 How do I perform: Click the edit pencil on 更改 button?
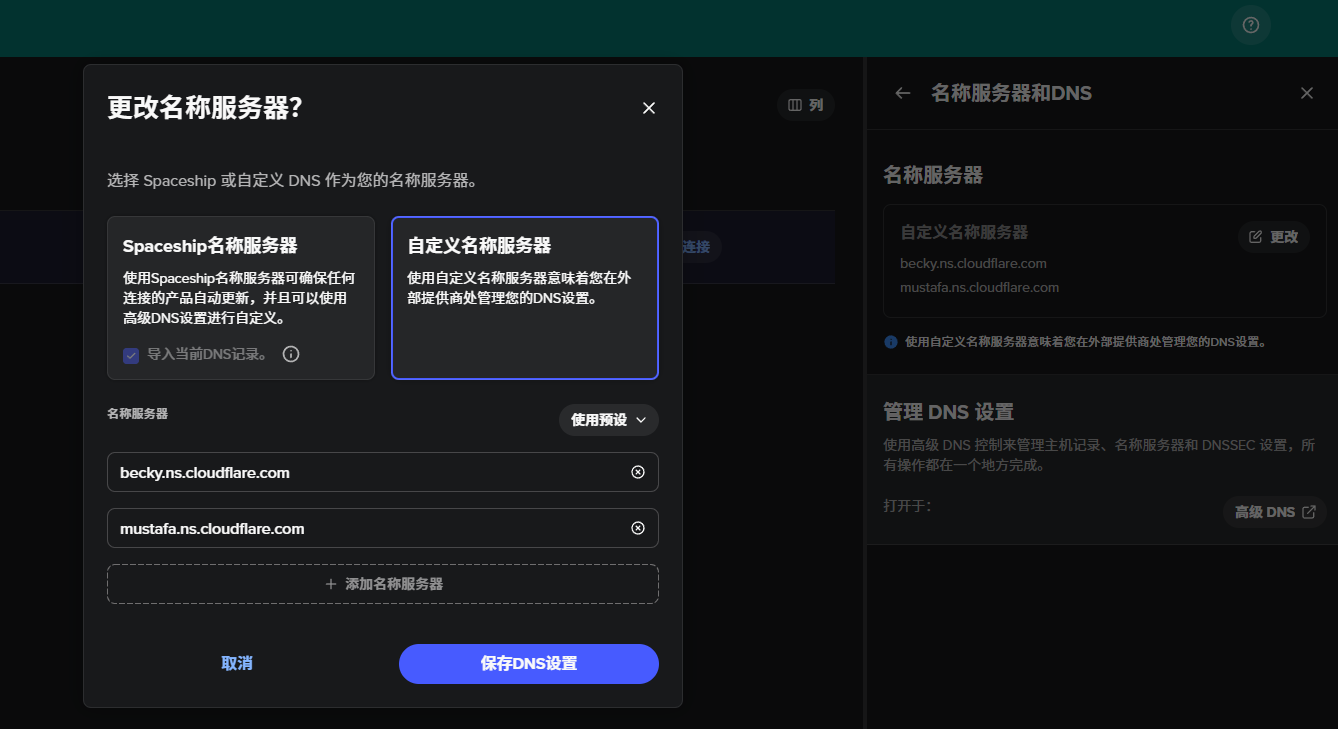tap(1255, 237)
